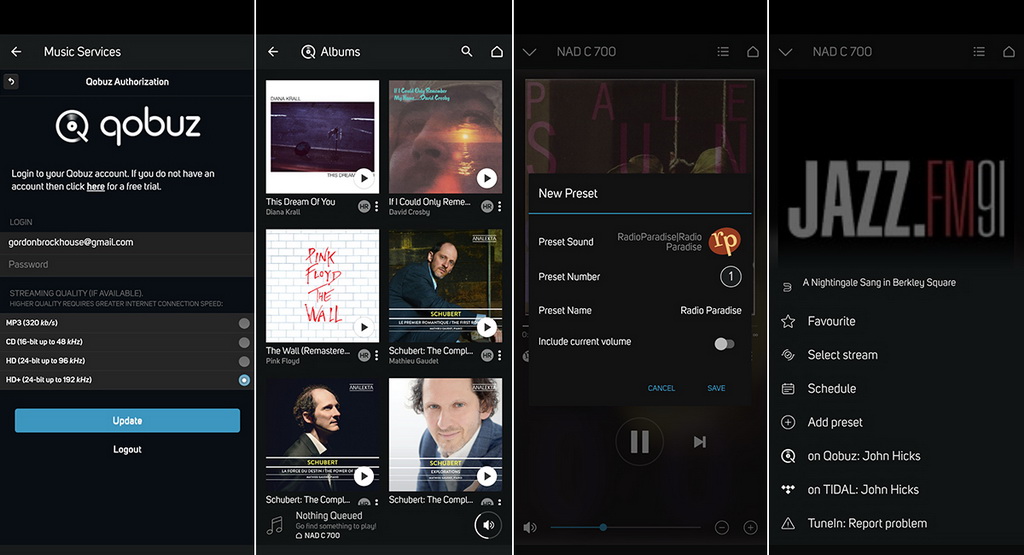
Task: Open the Pink Floyd The Wall album cover
Action: [x=322, y=285]
